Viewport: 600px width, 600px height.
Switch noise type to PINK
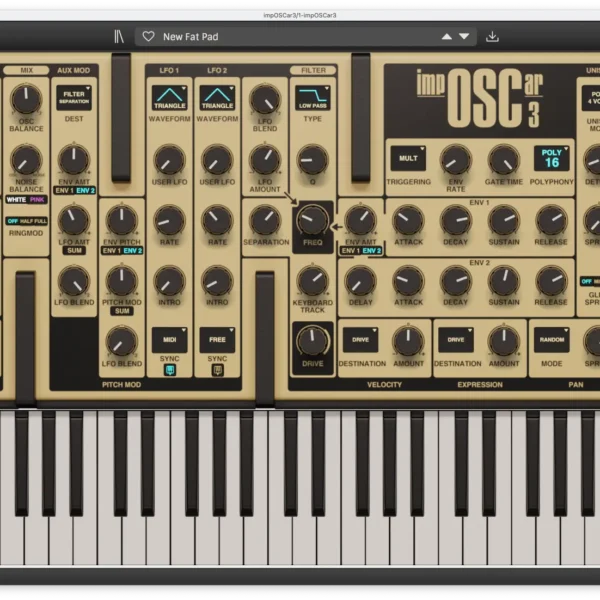37,199
